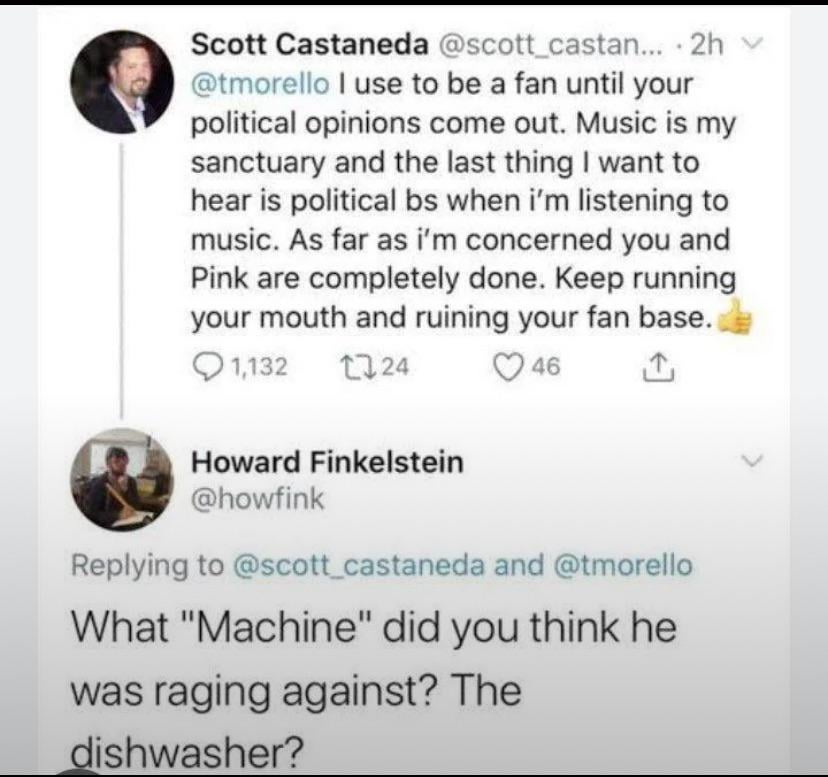Image resolution: width=828 pixels, height=777 pixels.
Task: Open the @howfink handle
Action: (257, 497)
